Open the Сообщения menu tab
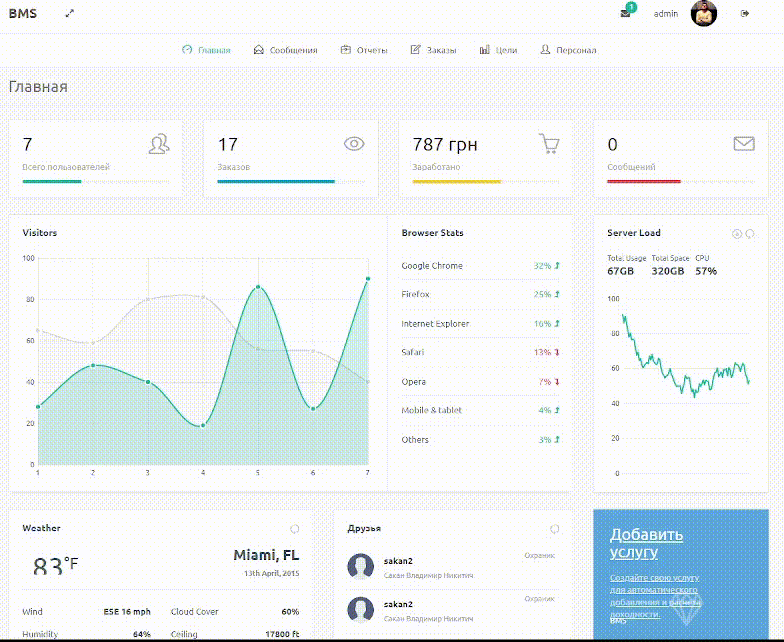This screenshot has width=784, height=642. point(286,50)
